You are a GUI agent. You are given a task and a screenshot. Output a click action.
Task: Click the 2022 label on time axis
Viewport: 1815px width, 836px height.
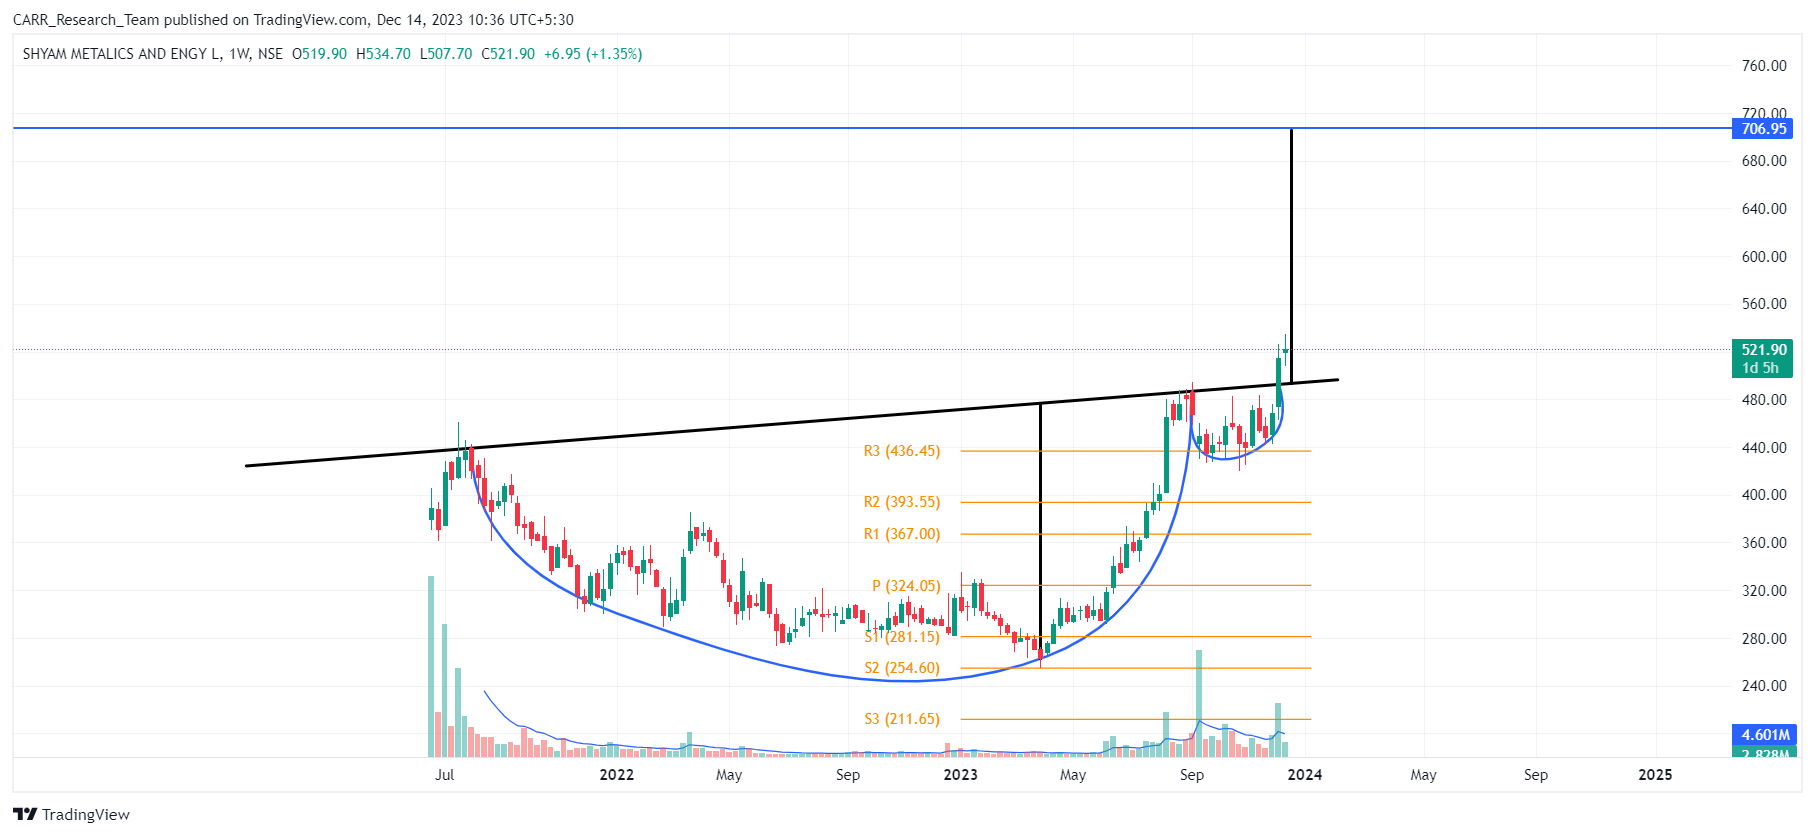[x=616, y=775]
